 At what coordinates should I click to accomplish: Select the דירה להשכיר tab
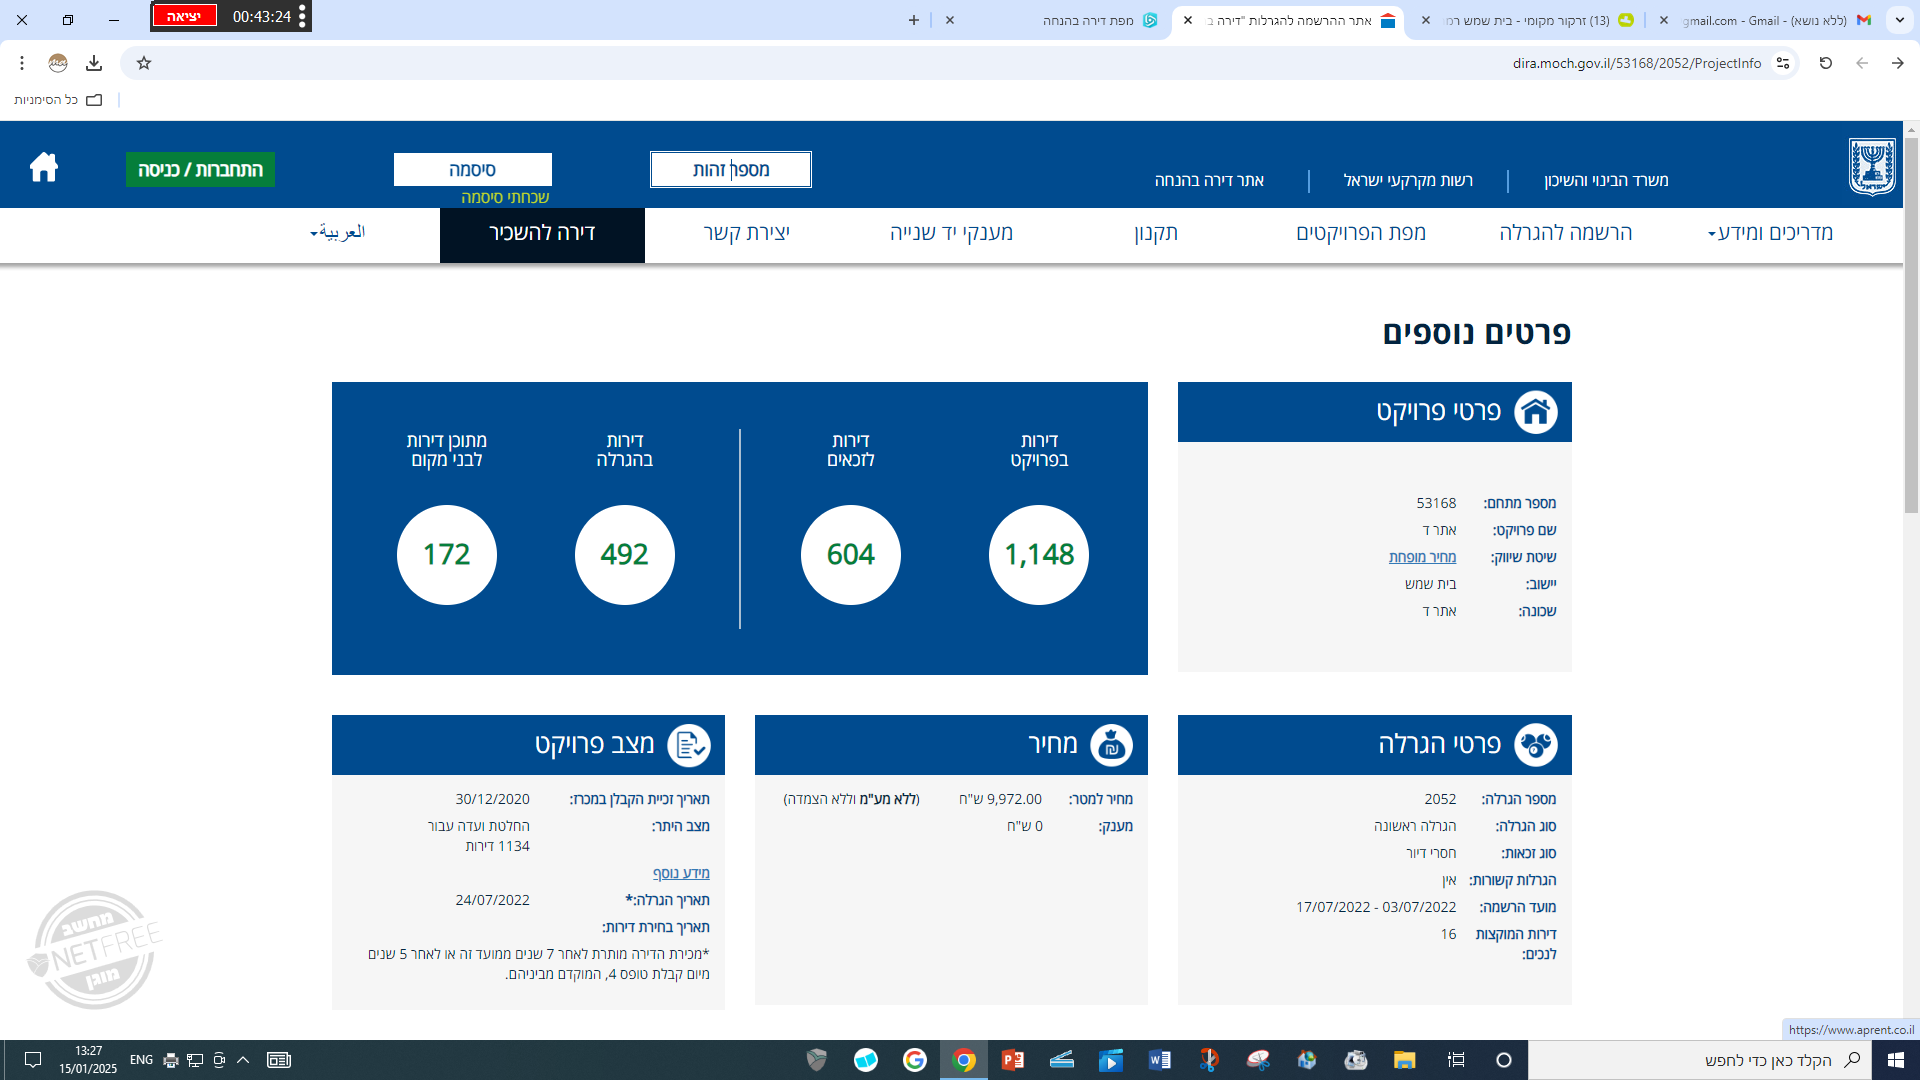pyautogui.click(x=541, y=234)
